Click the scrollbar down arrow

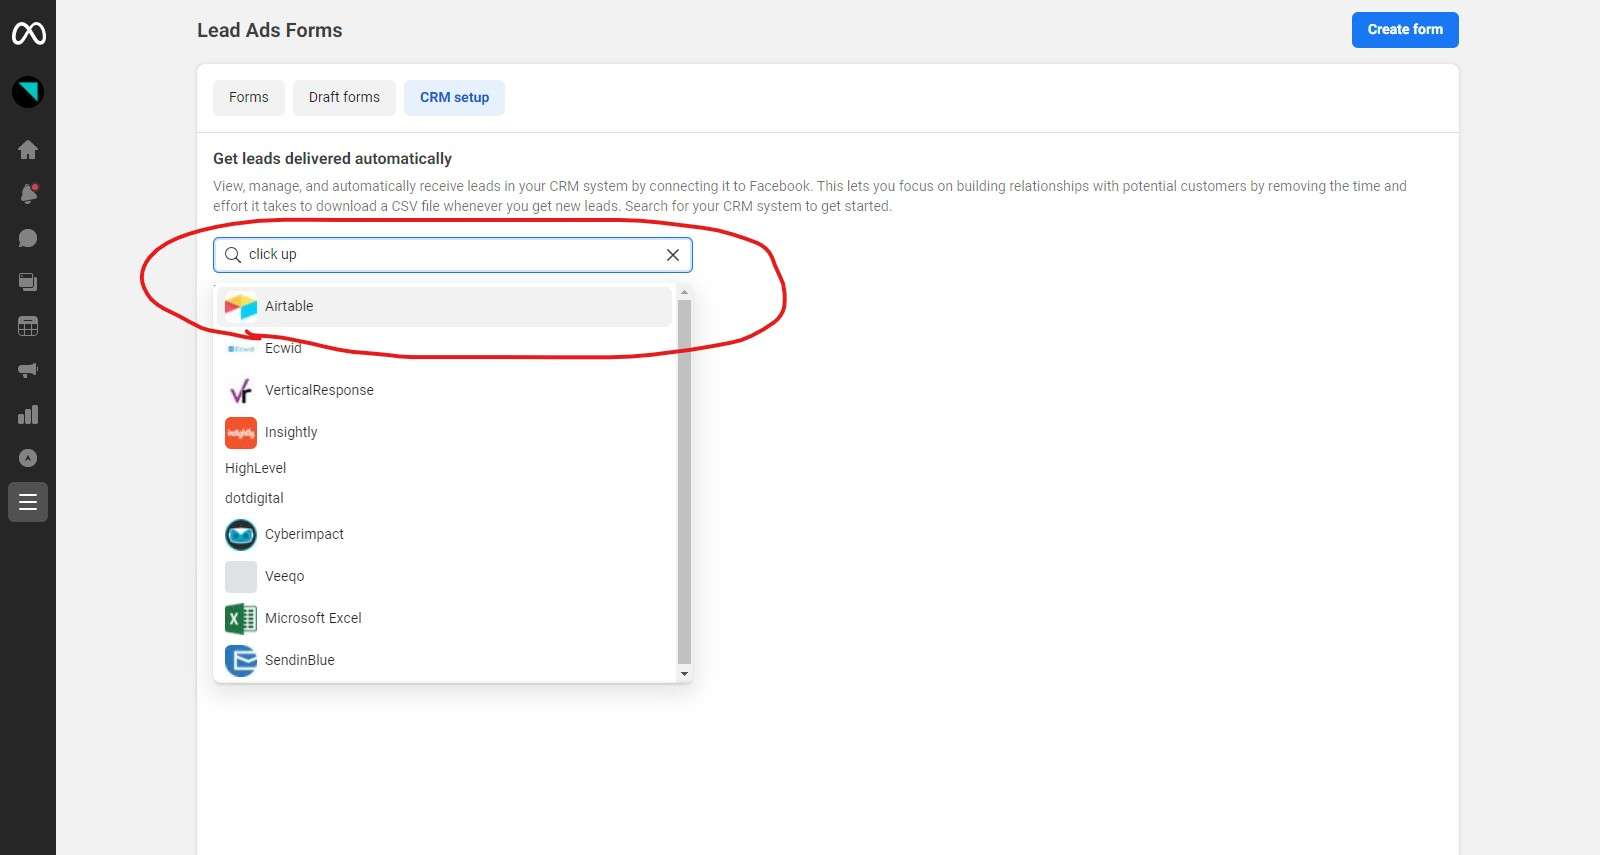coord(684,674)
